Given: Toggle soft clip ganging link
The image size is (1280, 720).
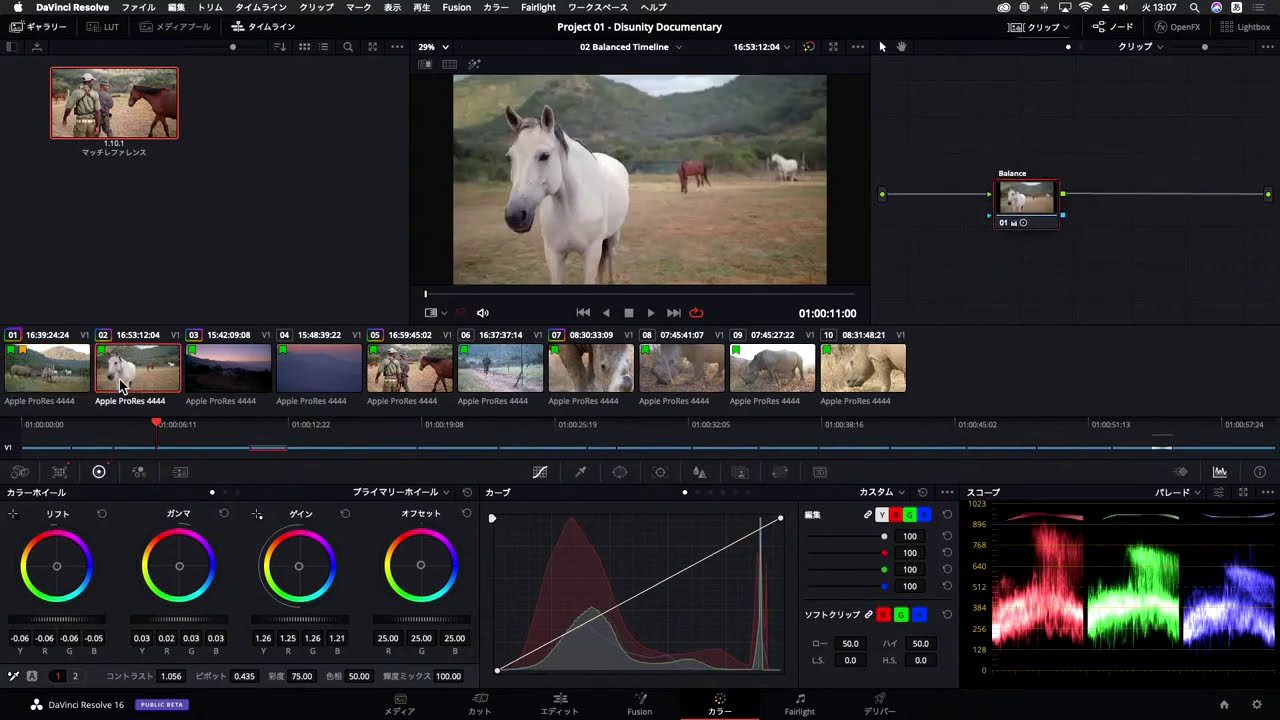Looking at the screenshot, I should 869,614.
